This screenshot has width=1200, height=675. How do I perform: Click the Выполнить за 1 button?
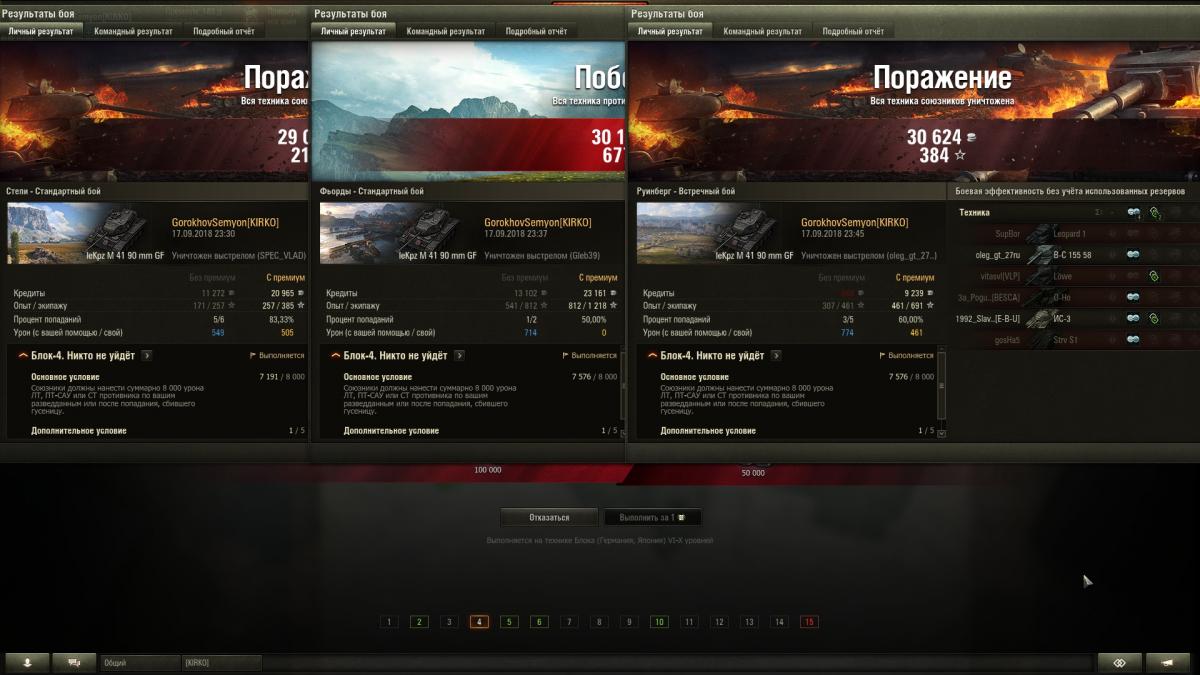coord(652,517)
